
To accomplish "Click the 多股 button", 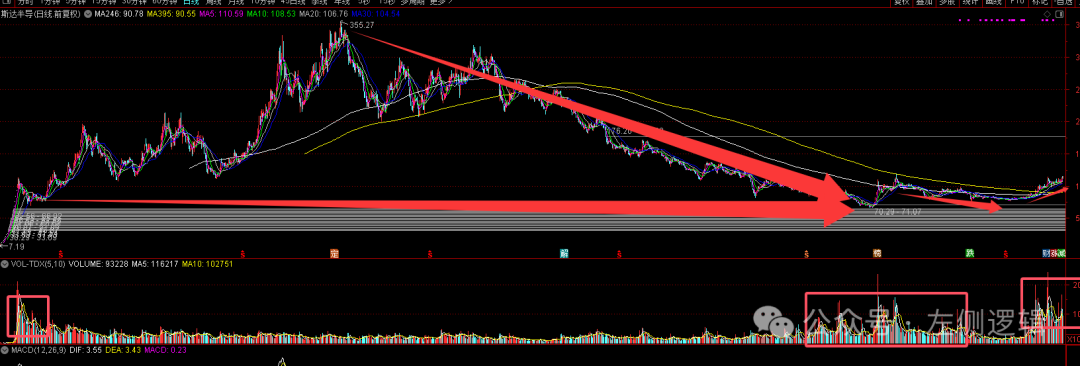I will (x=947, y=3).
